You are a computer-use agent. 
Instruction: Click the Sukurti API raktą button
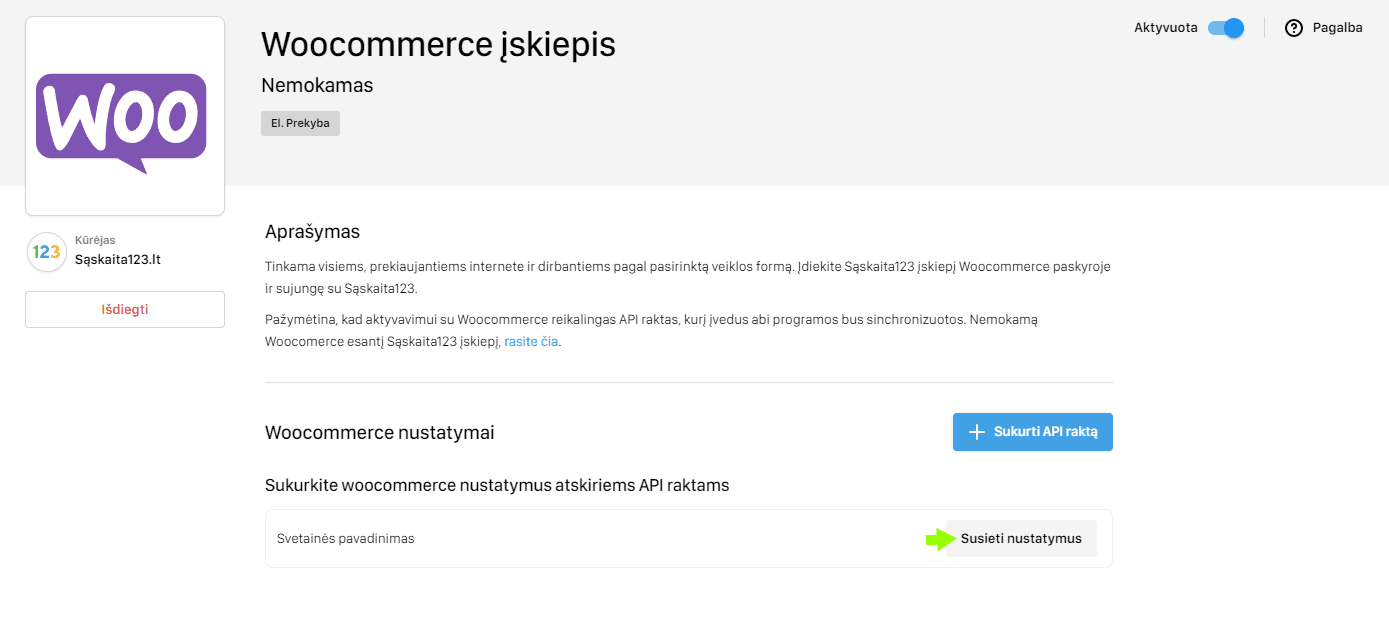[x=1032, y=431]
